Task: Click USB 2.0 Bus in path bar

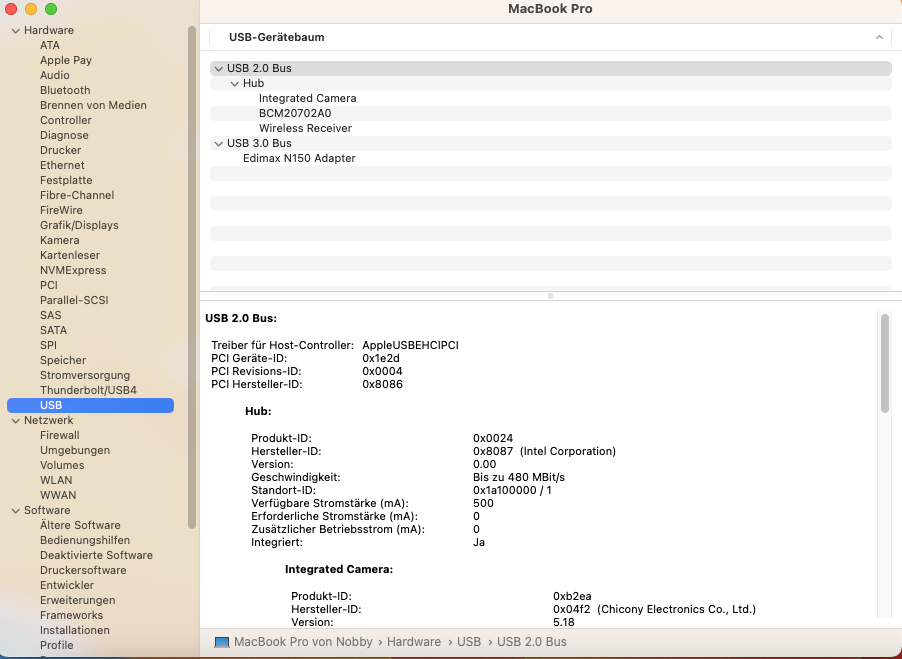Action: point(532,642)
